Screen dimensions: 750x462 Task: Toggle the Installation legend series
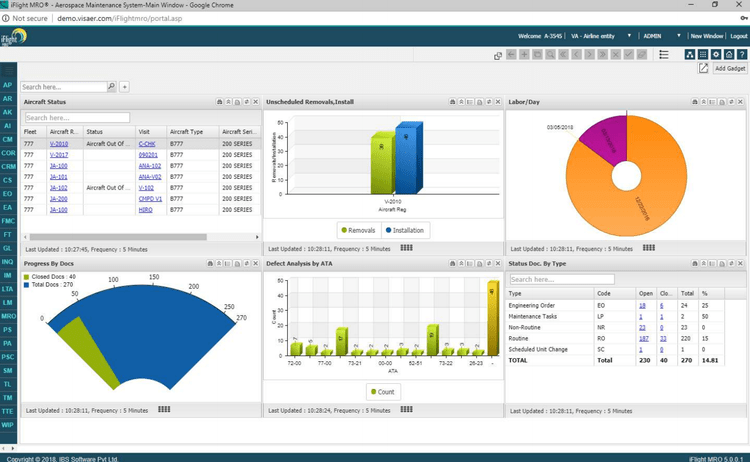pyautogui.click(x=405, y=230)
